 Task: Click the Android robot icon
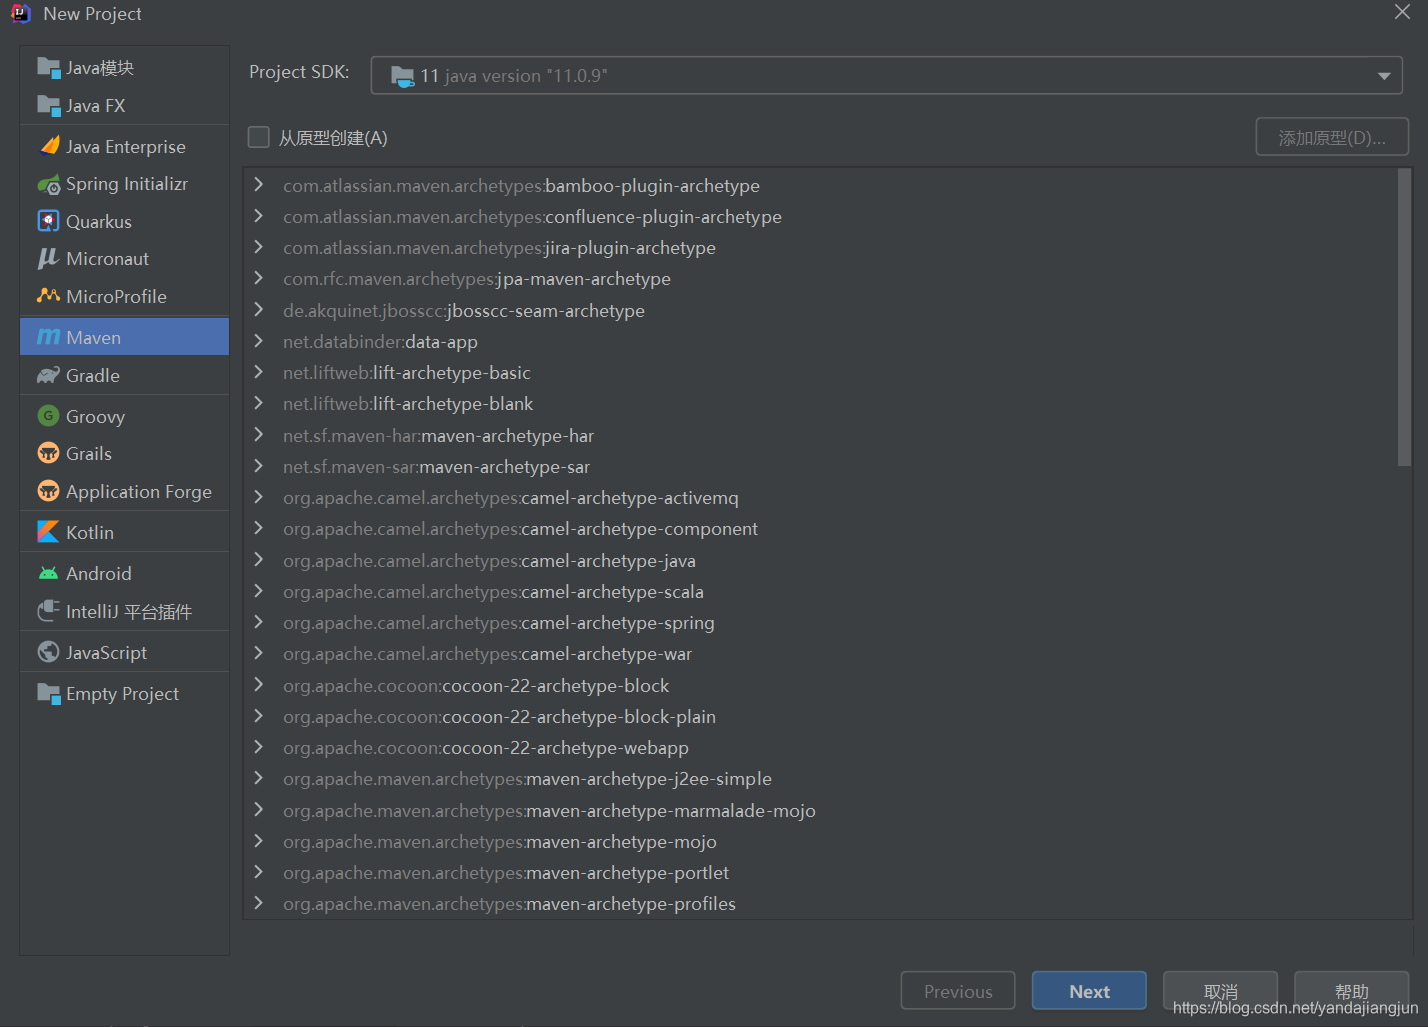[48, 573]
